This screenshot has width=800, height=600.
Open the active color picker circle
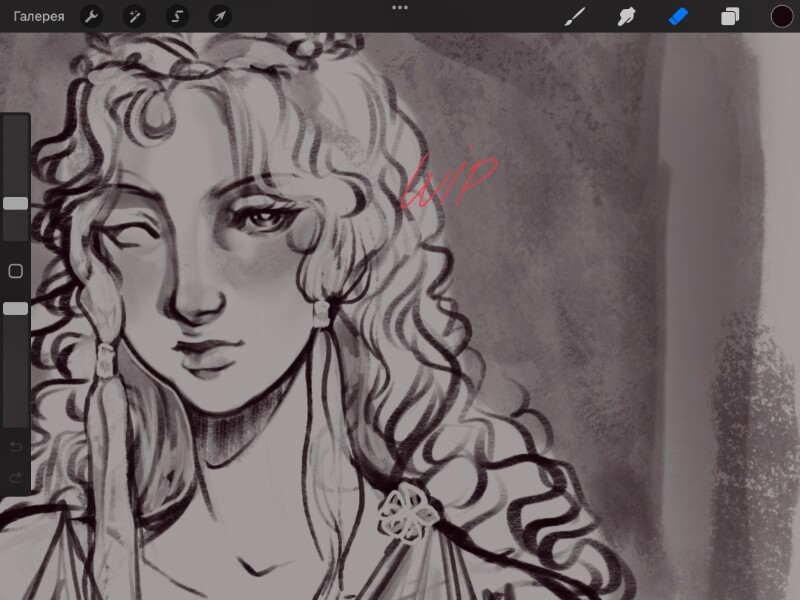782,16
